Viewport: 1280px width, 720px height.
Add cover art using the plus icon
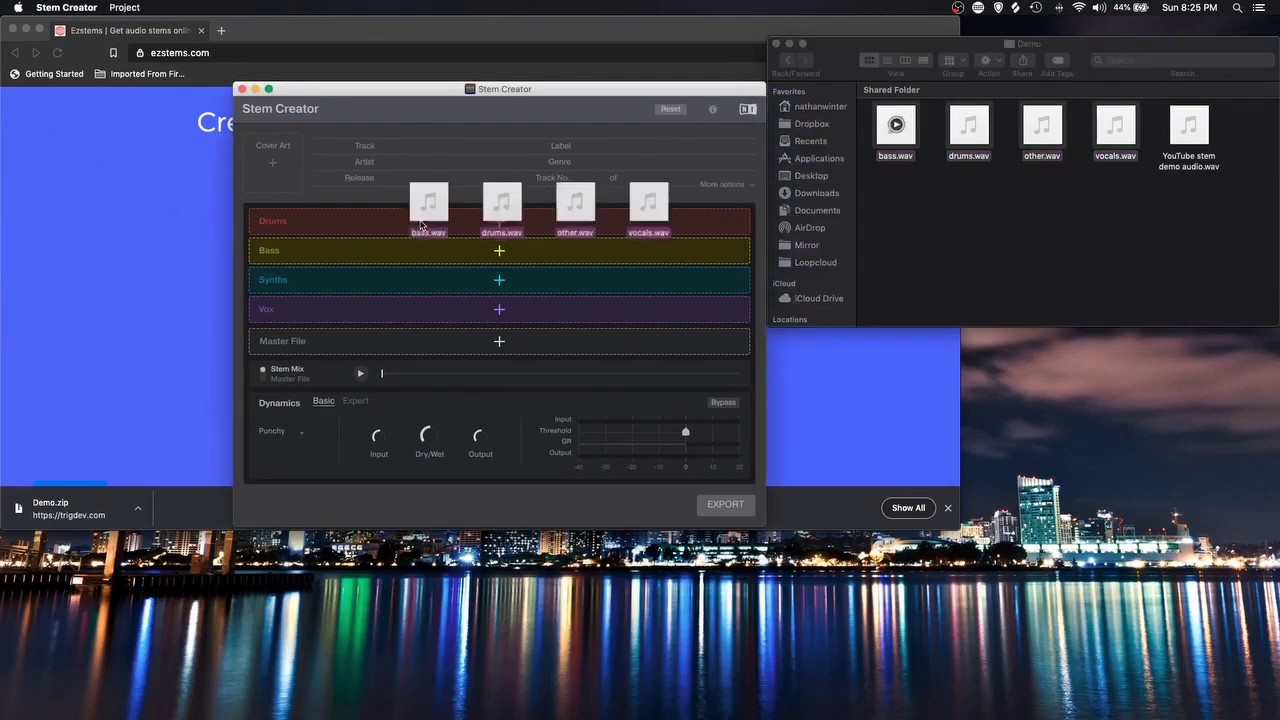(x=272, y=163)
